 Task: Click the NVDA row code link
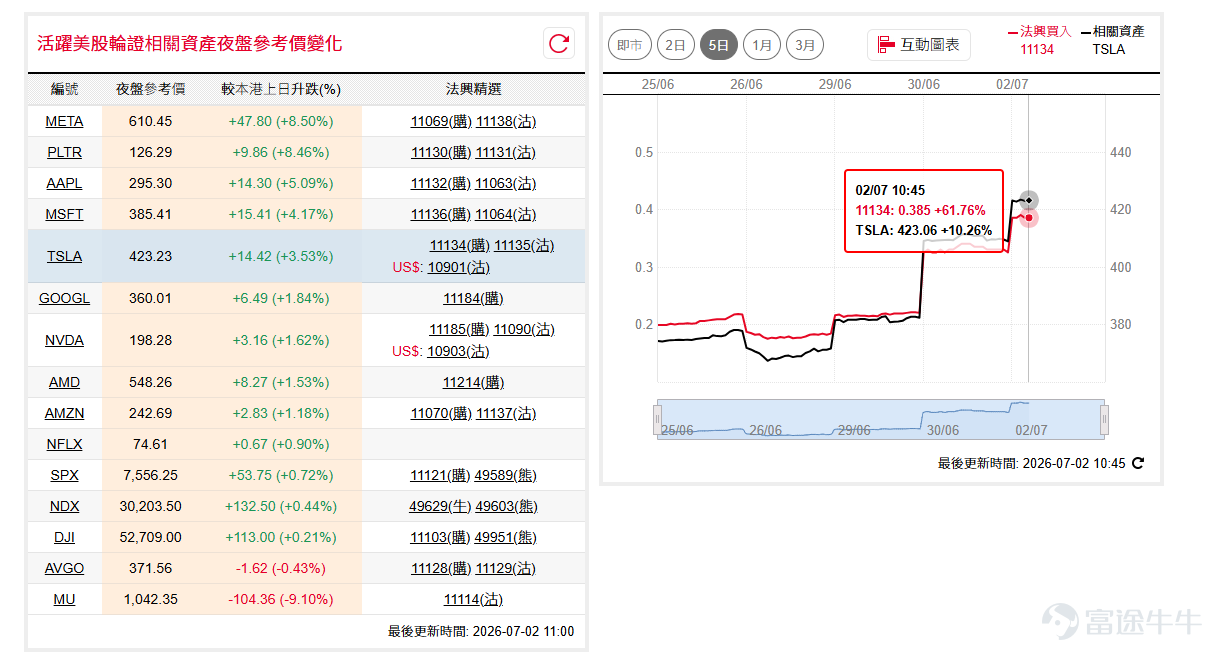point(65,340)
